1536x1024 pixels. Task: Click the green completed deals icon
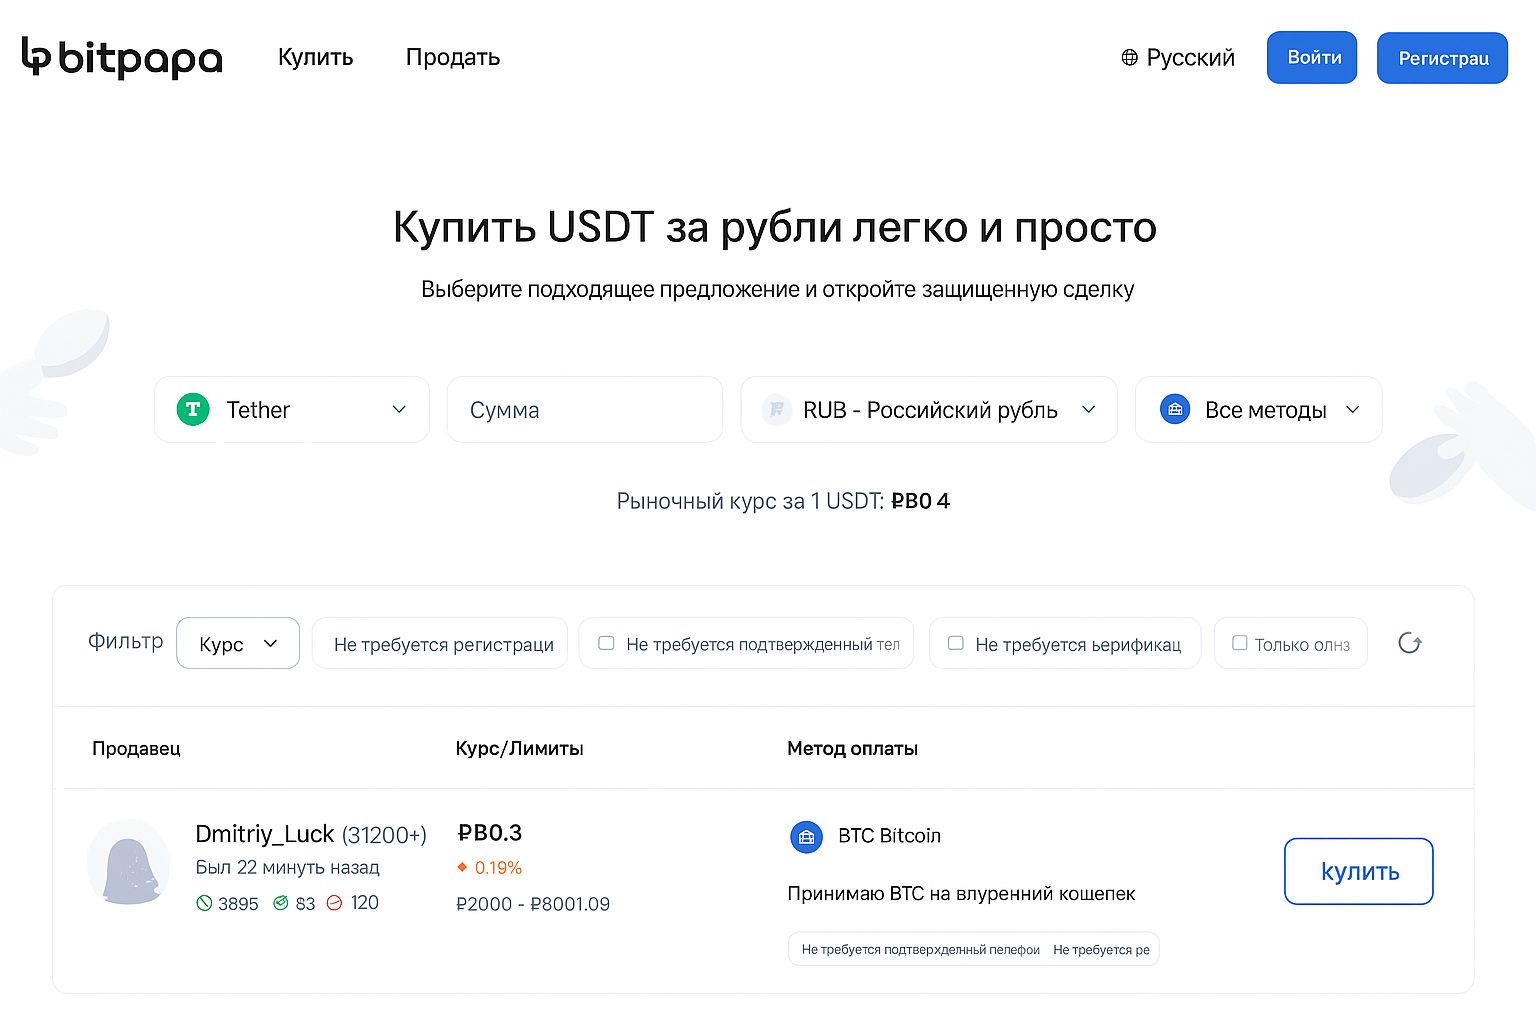pyautogui.click(x=204, y=903)
